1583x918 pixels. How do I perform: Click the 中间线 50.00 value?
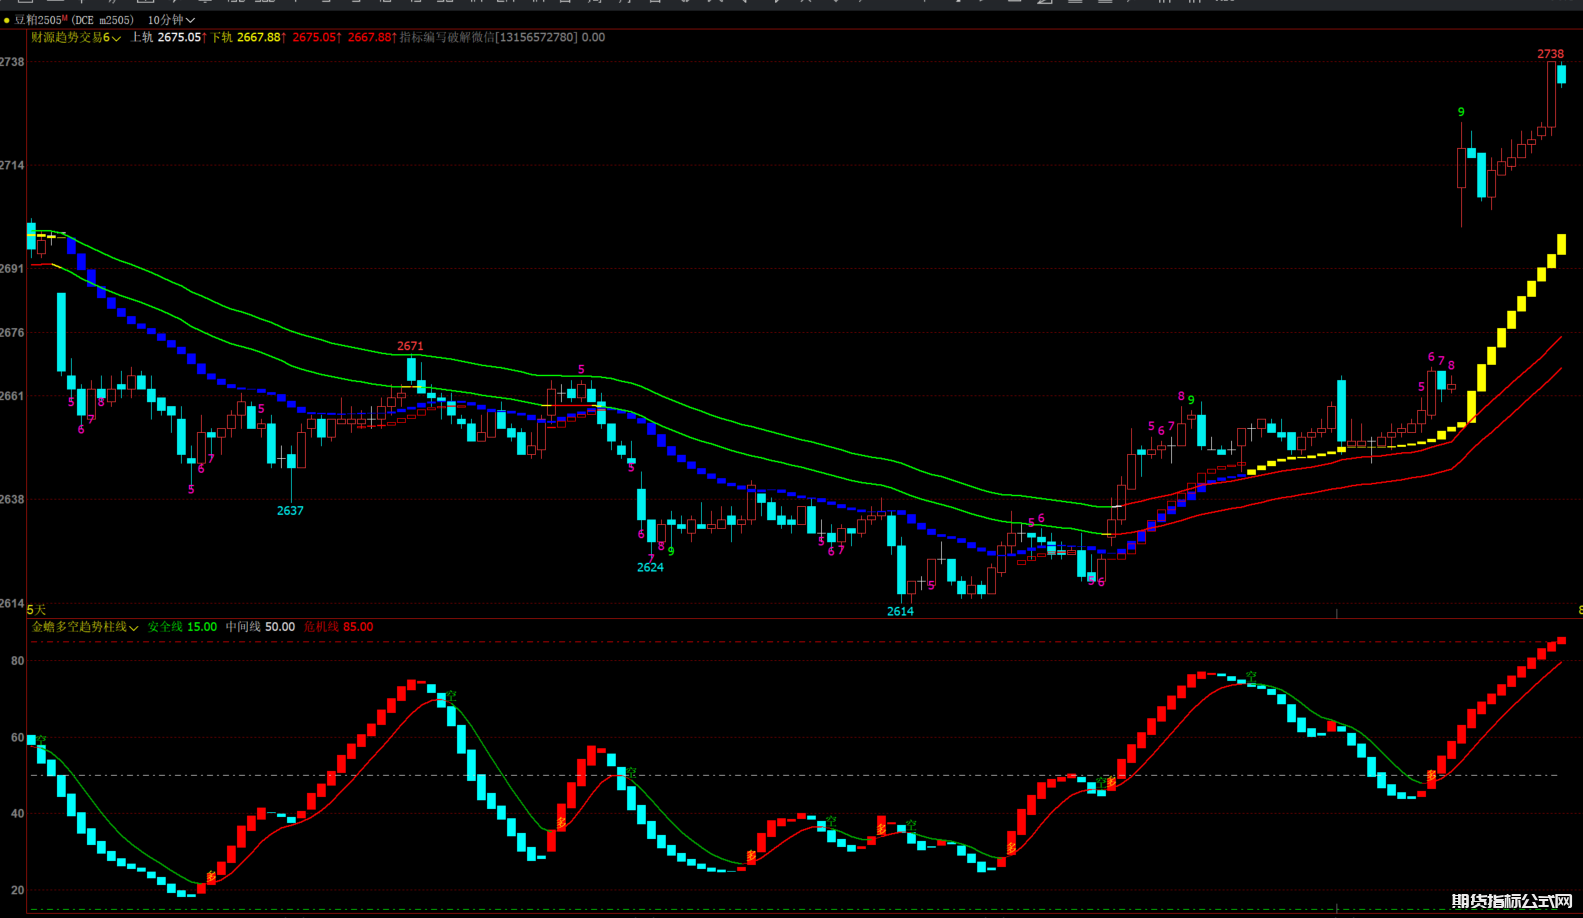(260, 627)
